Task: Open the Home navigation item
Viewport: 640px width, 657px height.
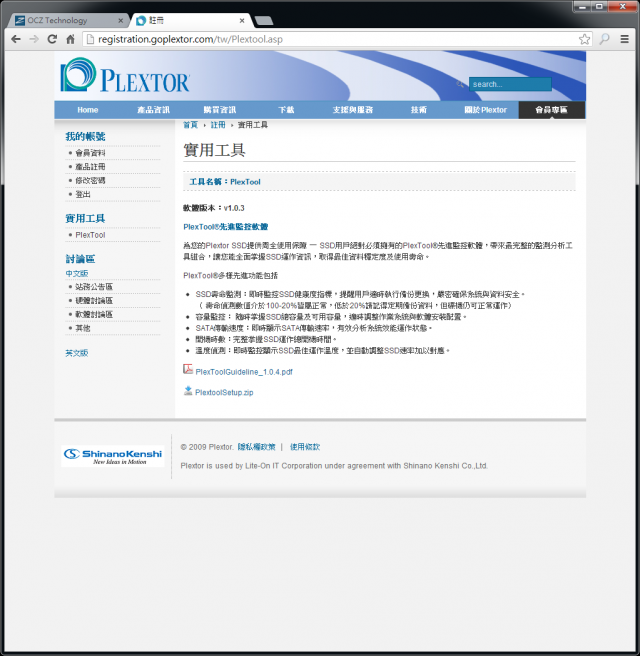Action: pos(88,110)
